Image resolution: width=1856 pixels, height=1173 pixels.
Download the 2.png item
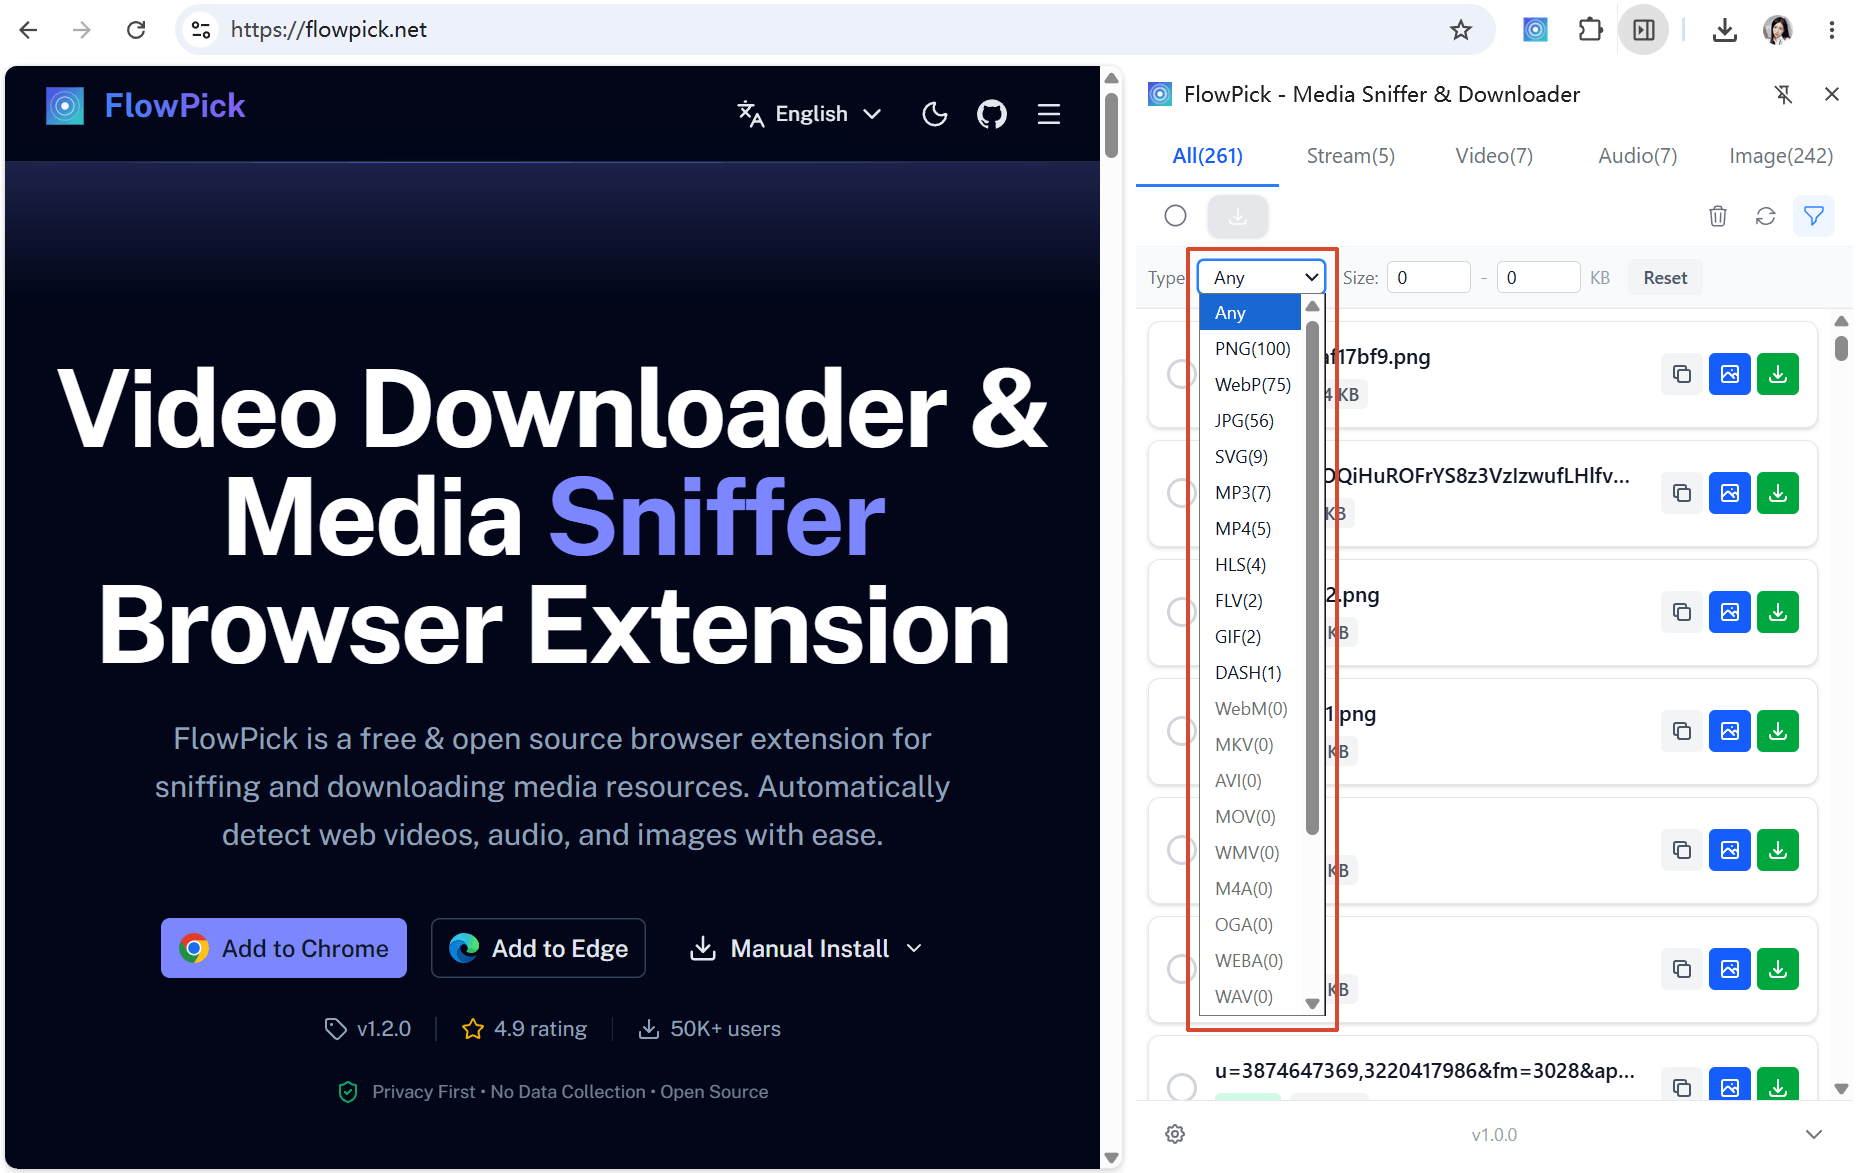1778,612
